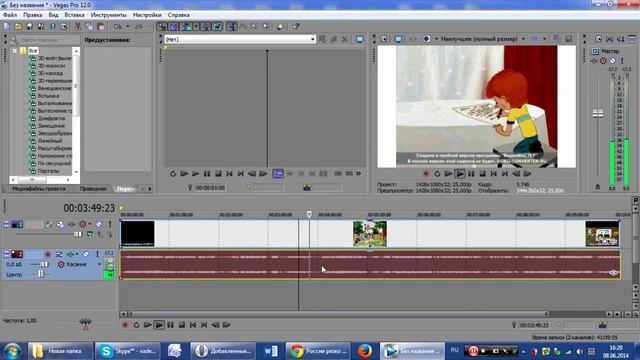Create a new project from the toolbar

coord(7,27)
